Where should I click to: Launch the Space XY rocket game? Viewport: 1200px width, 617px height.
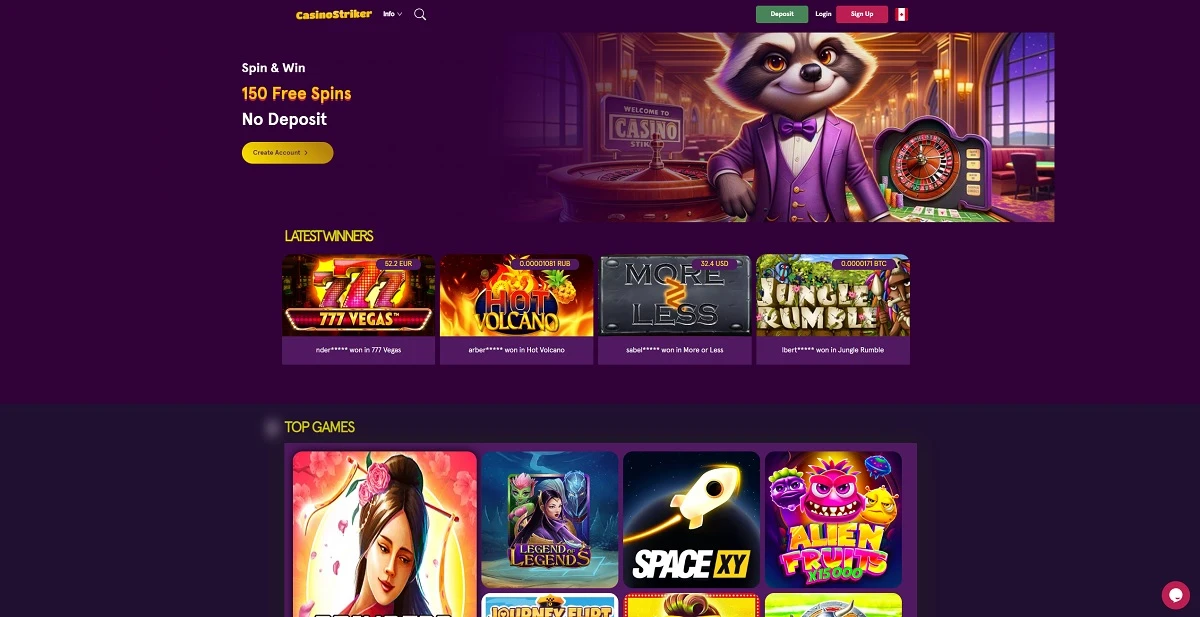coord(691,520)
